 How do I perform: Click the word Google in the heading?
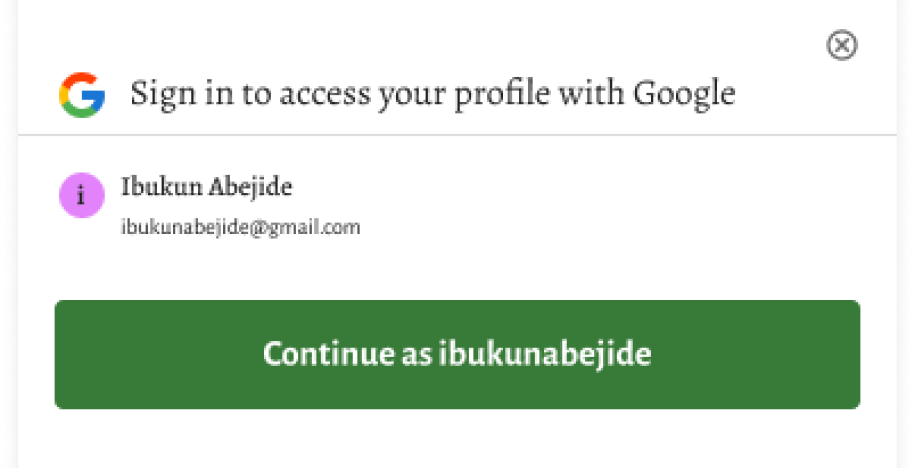tap(684, 94)
